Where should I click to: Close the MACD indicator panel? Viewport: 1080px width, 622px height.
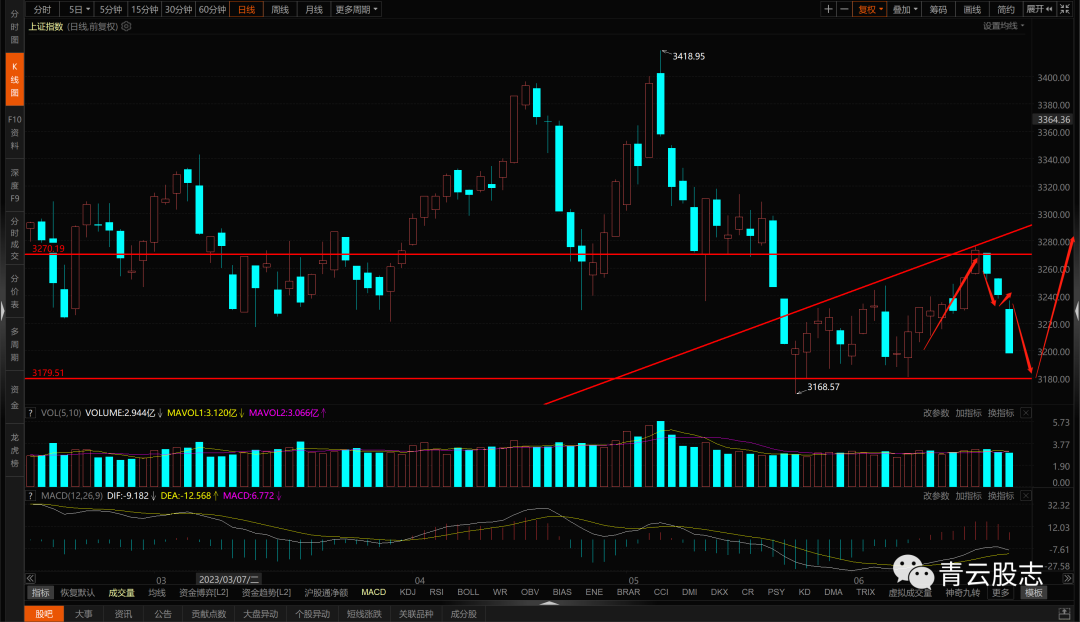1026,495
